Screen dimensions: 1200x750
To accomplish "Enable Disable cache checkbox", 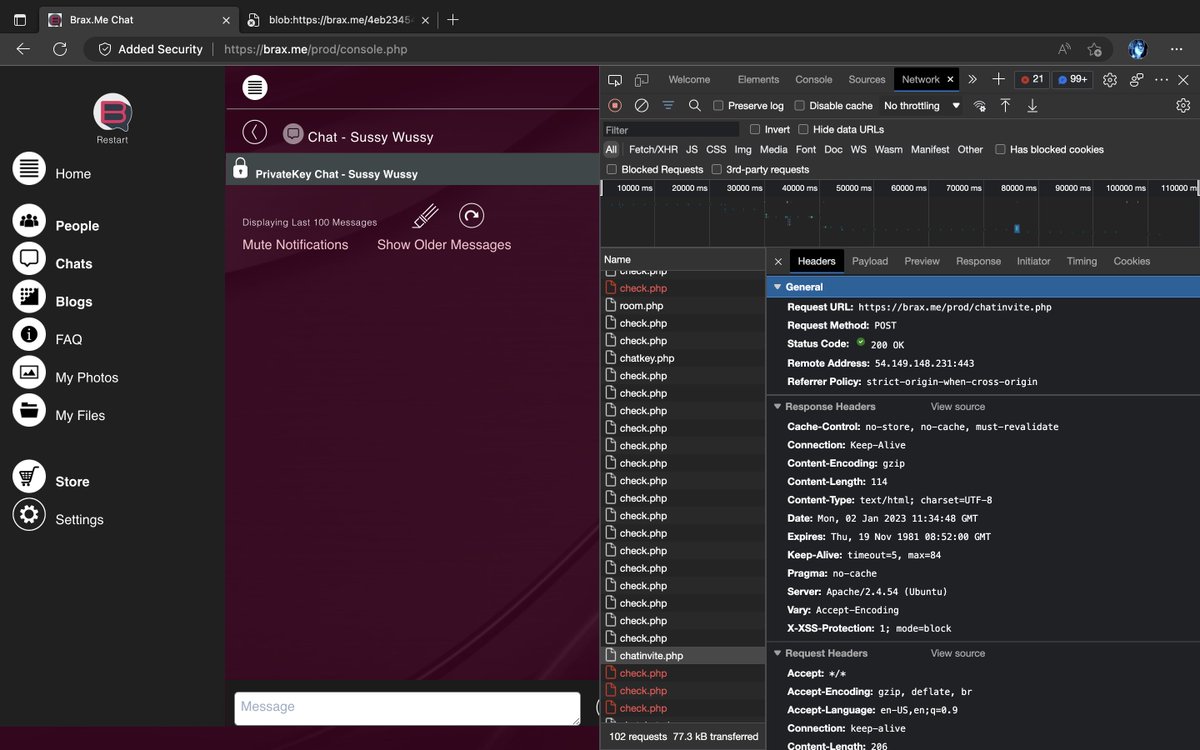I will (x=799, y=105).
